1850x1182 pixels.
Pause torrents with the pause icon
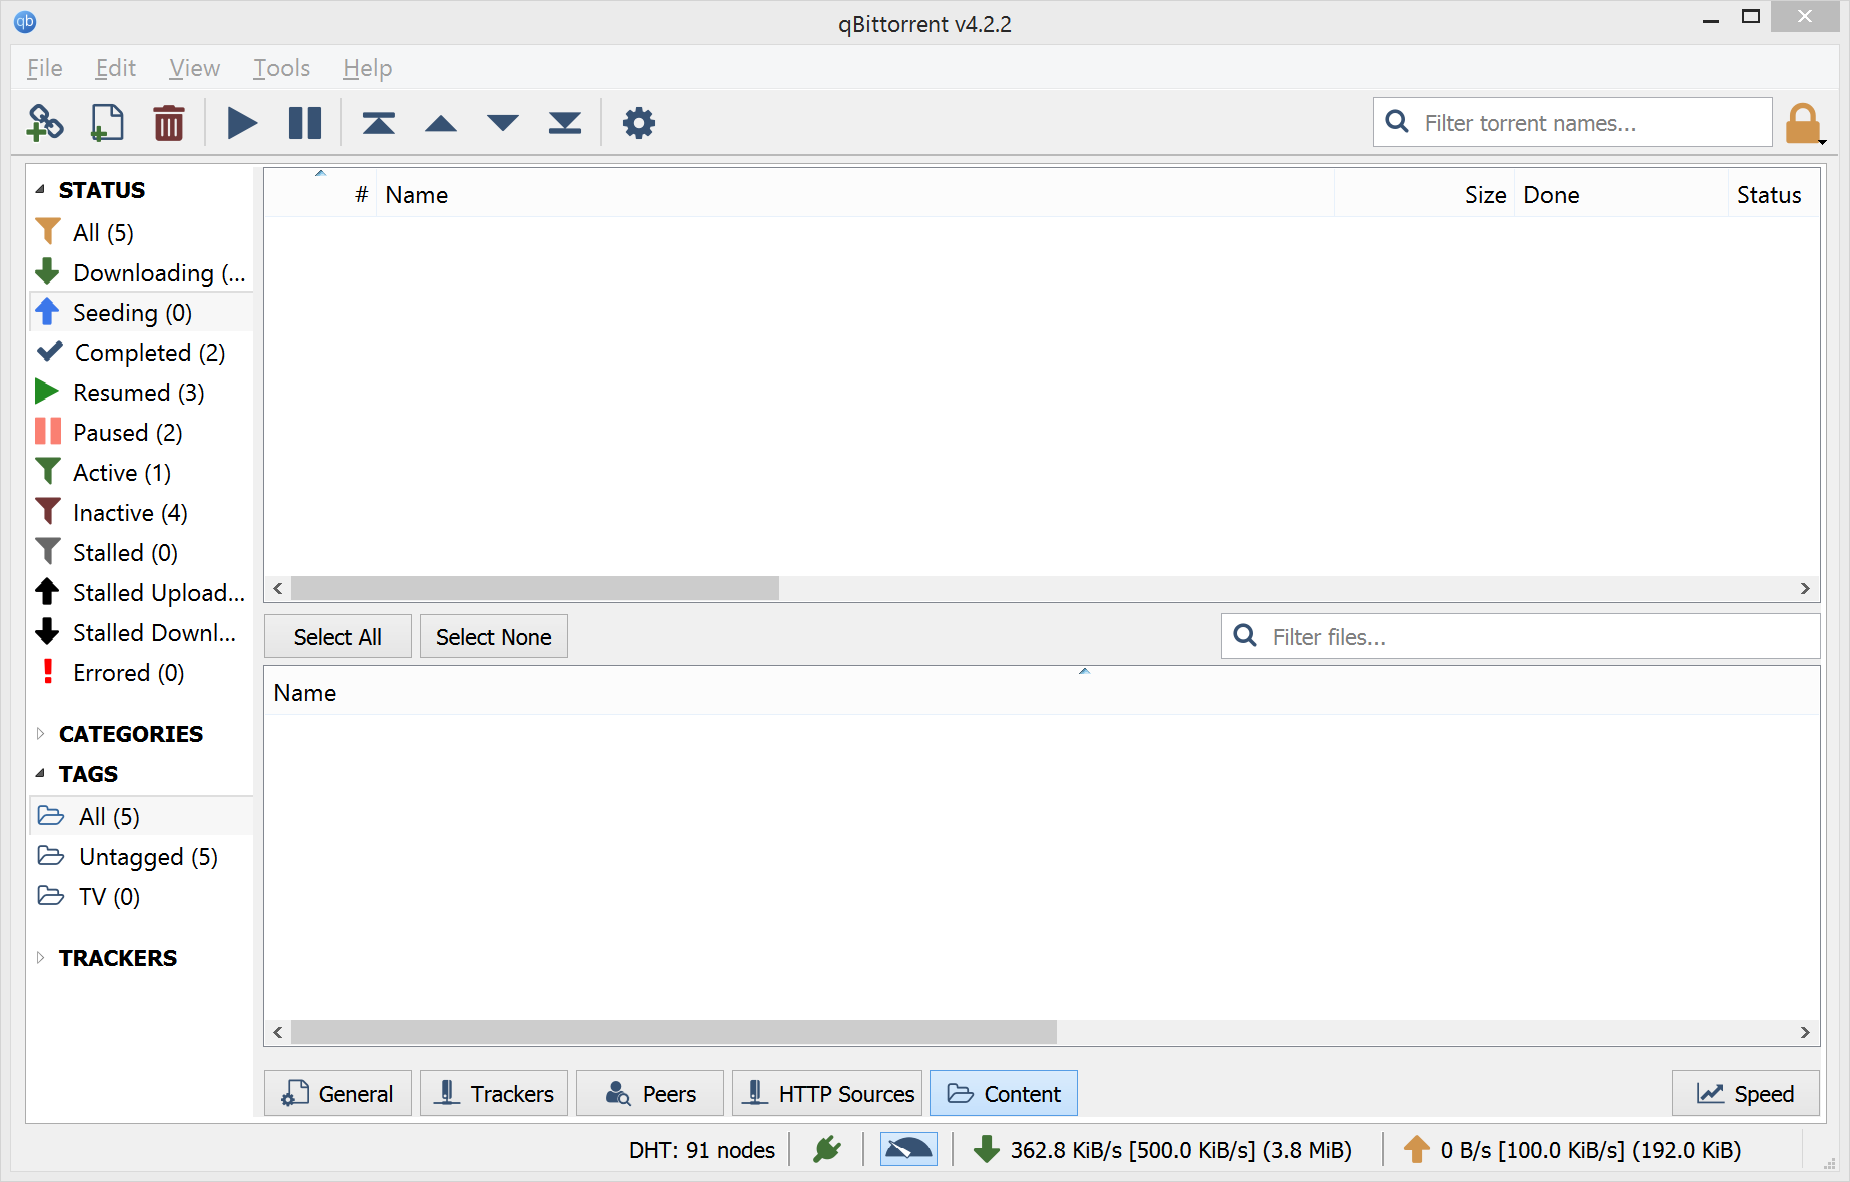point(305,123)
